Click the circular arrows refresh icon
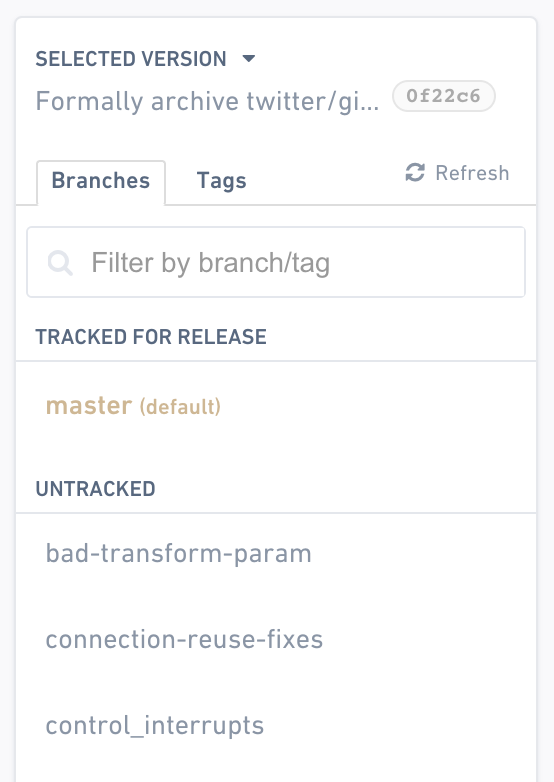The width and height of the screenshot is (554, 782). (x=415, y=173)
